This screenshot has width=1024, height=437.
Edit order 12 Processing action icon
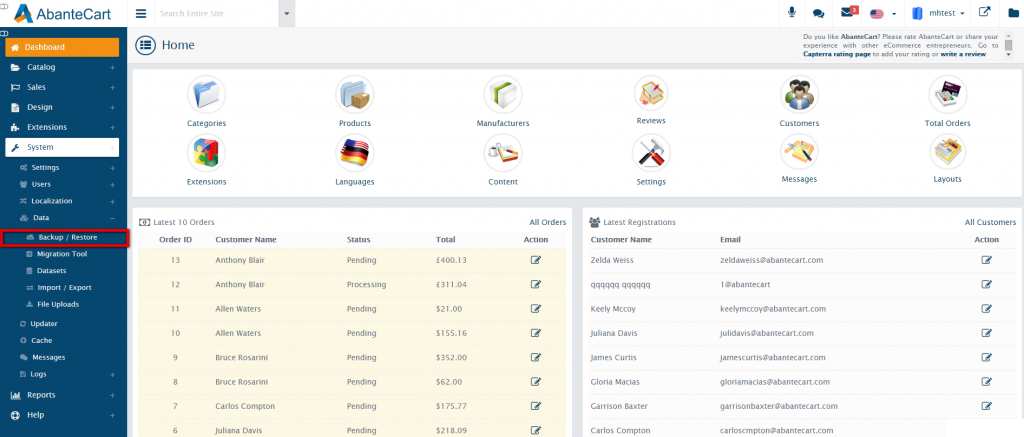(x=536, y=284)
